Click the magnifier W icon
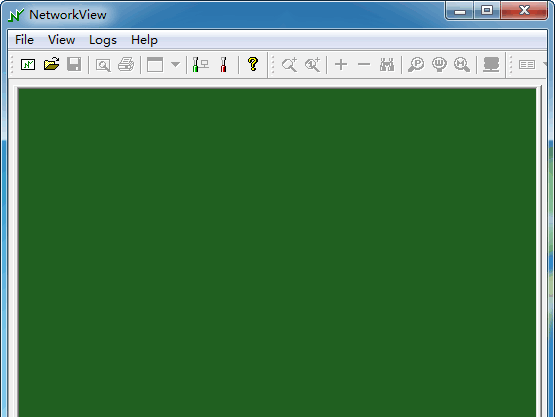Image resolution: width=555 pixels, height=417 pixels. click(439, 65)
